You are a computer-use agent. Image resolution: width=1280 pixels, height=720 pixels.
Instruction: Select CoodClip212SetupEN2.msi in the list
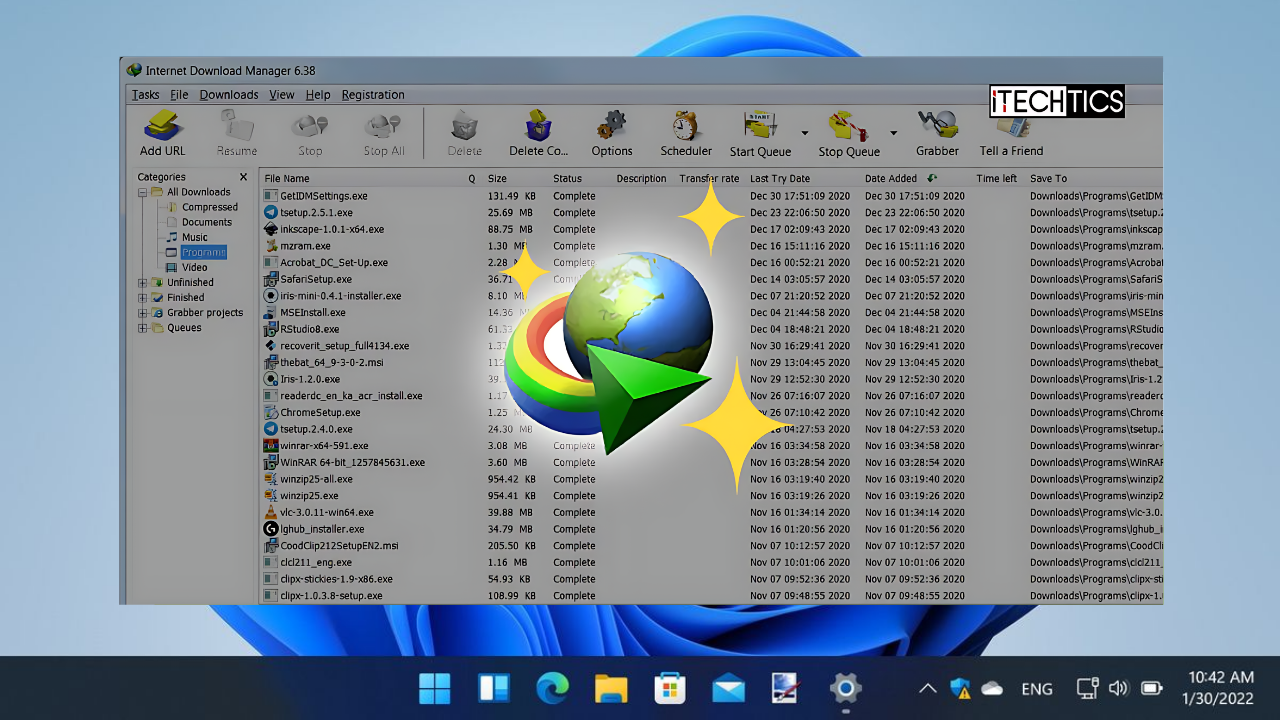(x=711, y=546)
